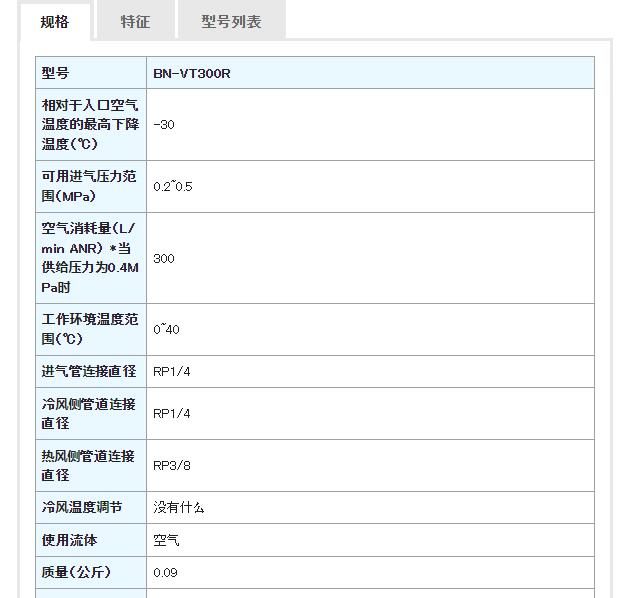Click the mass value 0.09
Image resolution: width=639 pixels, height=598 pixels.
coord(165,572)
